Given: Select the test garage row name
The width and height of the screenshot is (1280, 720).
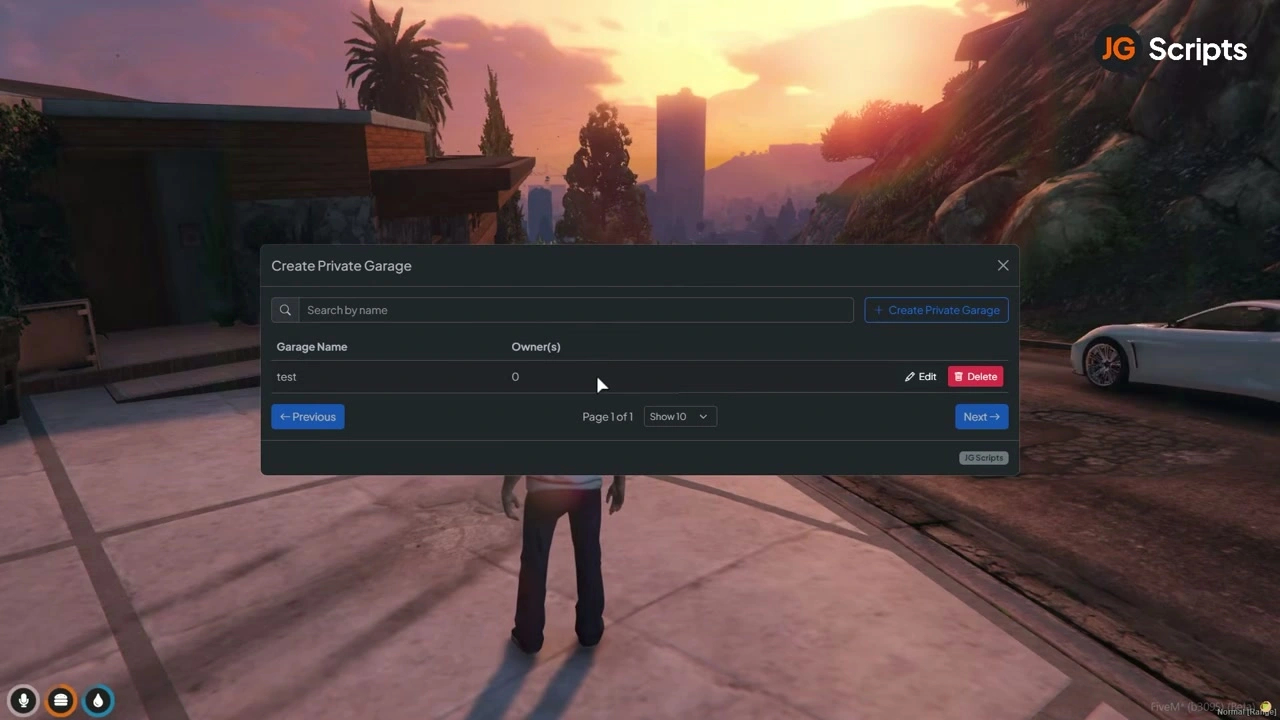Looking at the screenshot, I should [287, 377].
